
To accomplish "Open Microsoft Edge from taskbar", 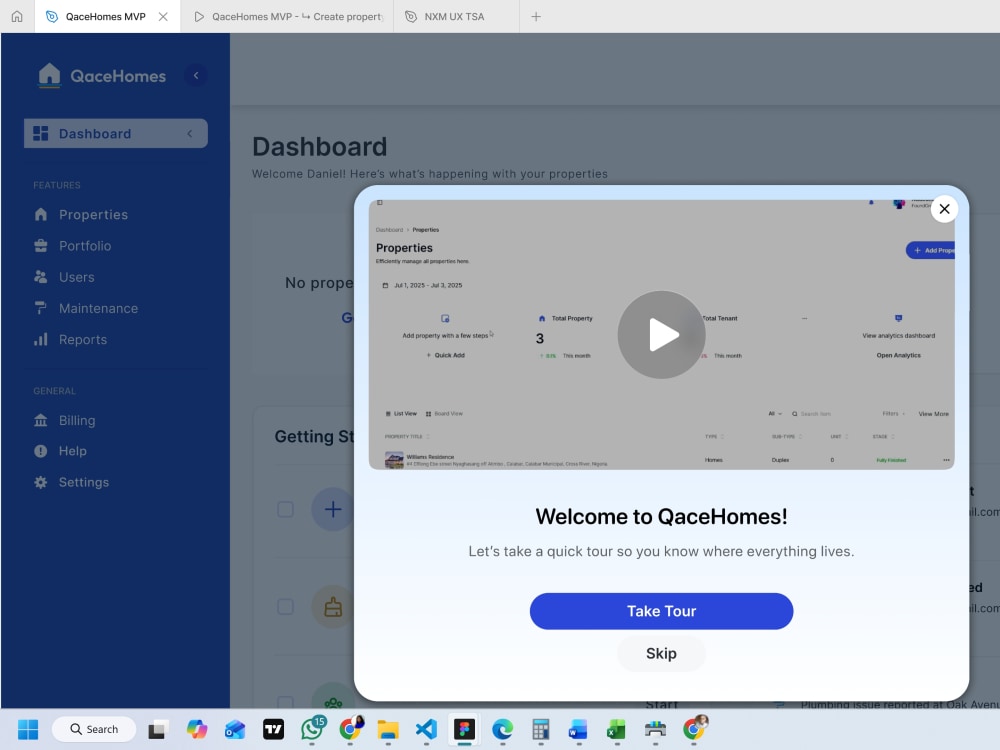I will [503, 729].
